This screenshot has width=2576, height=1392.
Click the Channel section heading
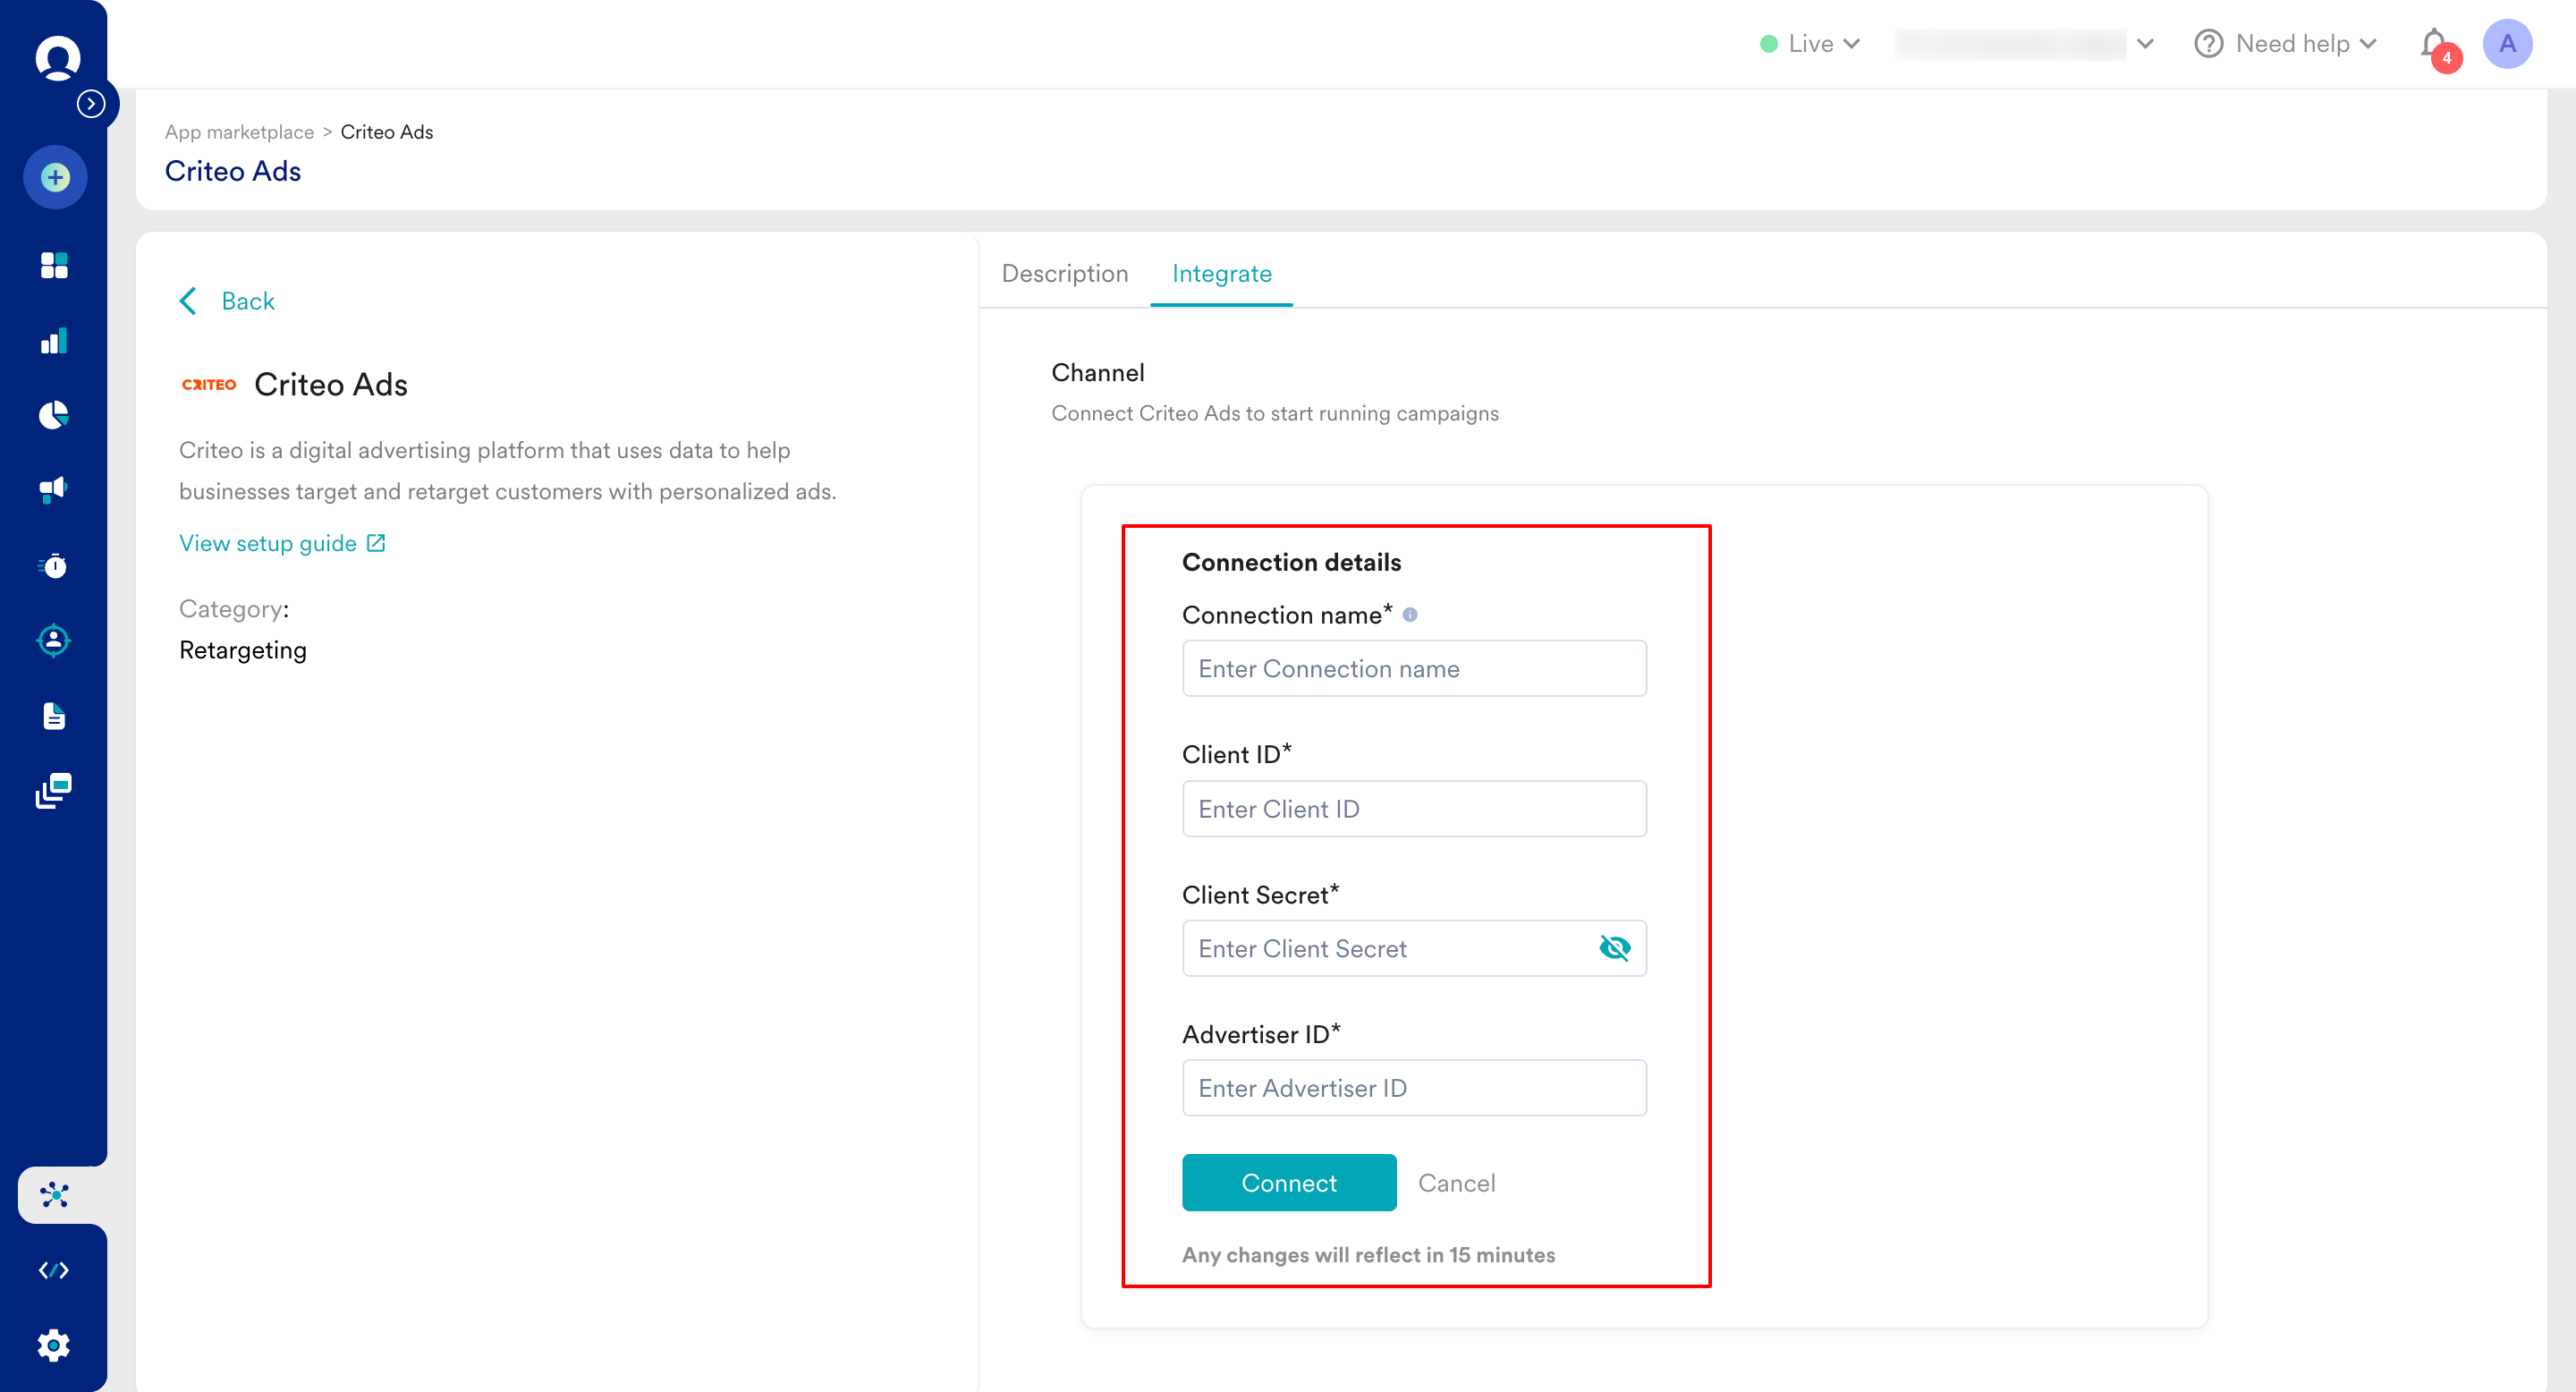coord(1098,373)
